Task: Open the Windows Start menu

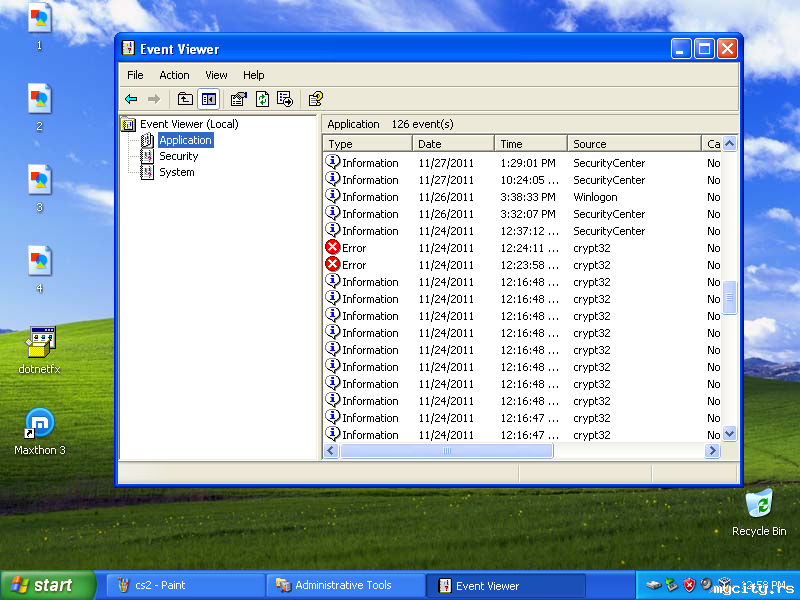Action: [x=47, y=586]
